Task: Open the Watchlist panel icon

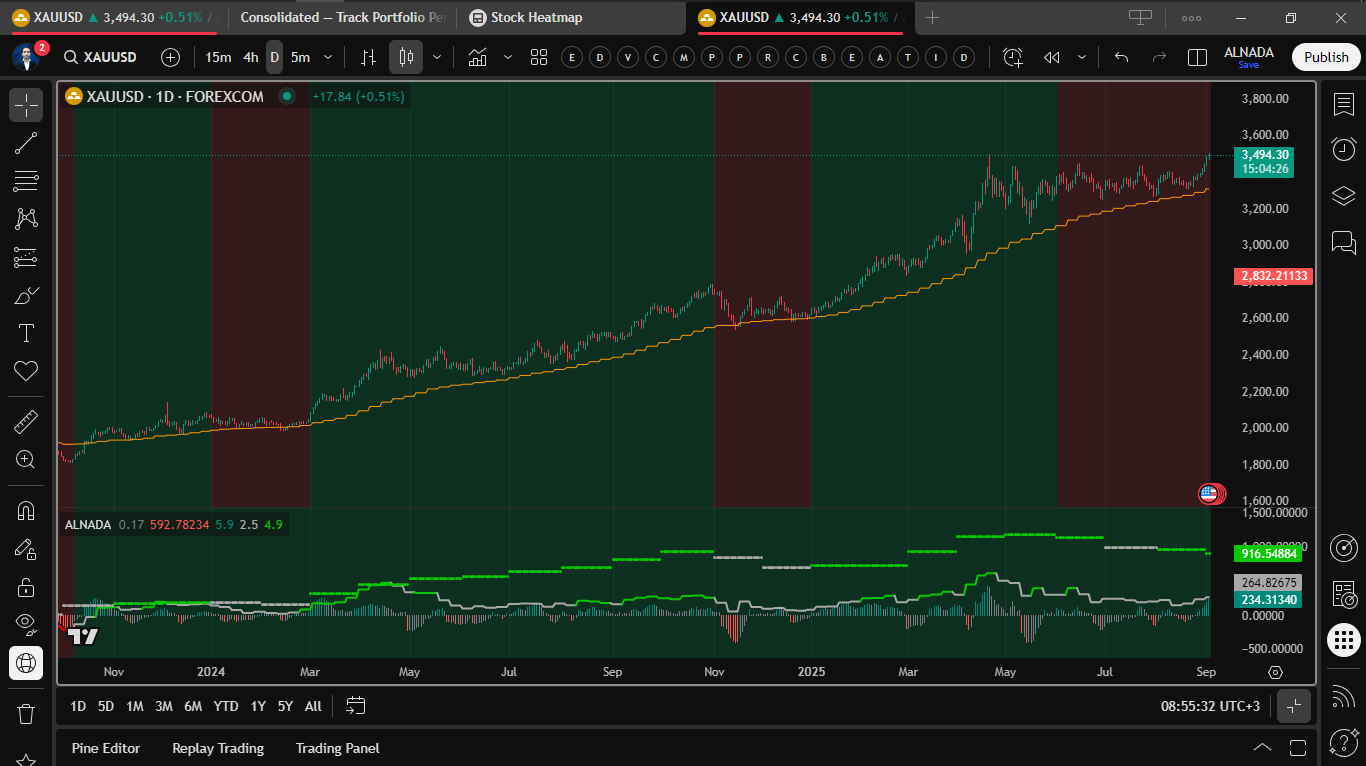Action: [x=1344, y=104]
